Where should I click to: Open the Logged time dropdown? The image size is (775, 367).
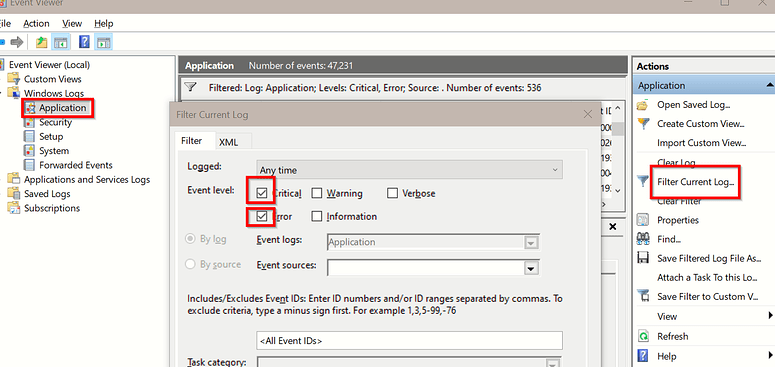coord(409,170)
